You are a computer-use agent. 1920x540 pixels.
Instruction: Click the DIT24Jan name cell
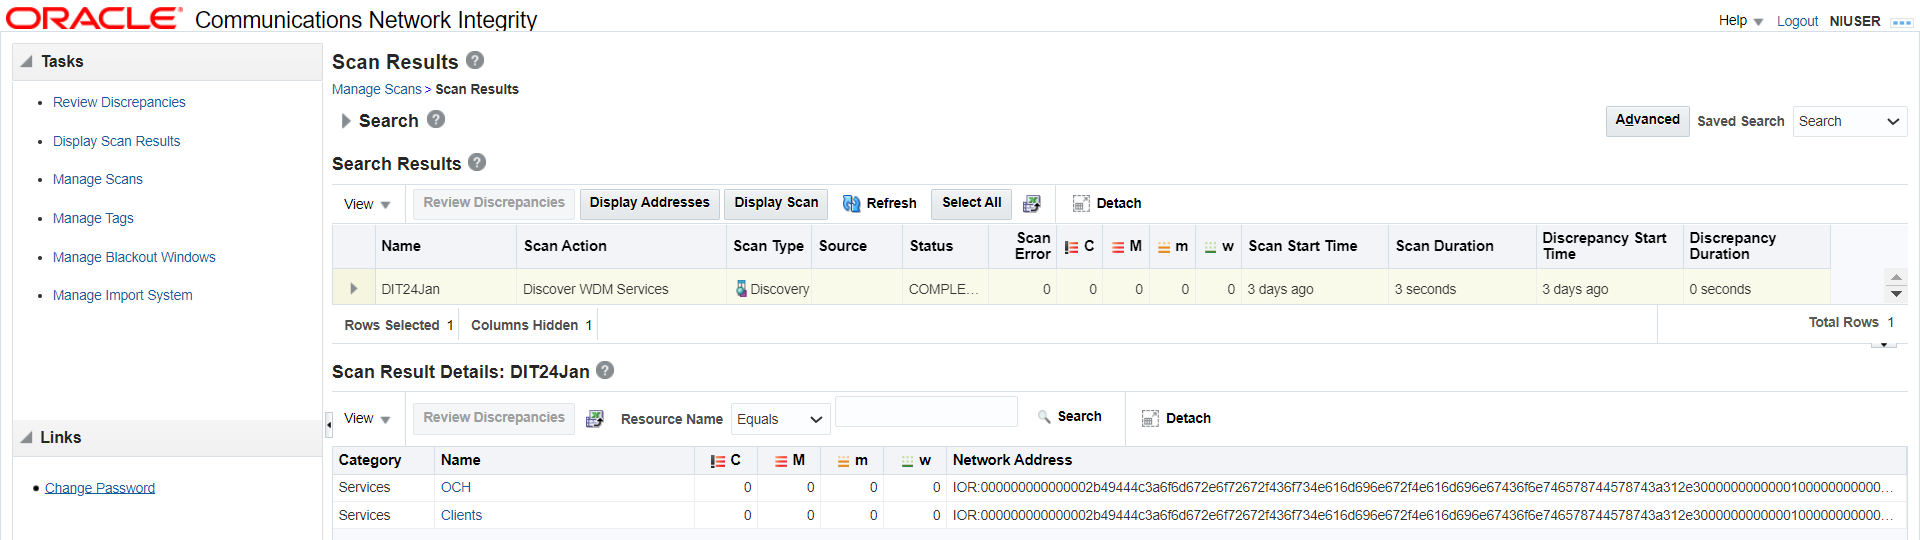coord(445,289)
